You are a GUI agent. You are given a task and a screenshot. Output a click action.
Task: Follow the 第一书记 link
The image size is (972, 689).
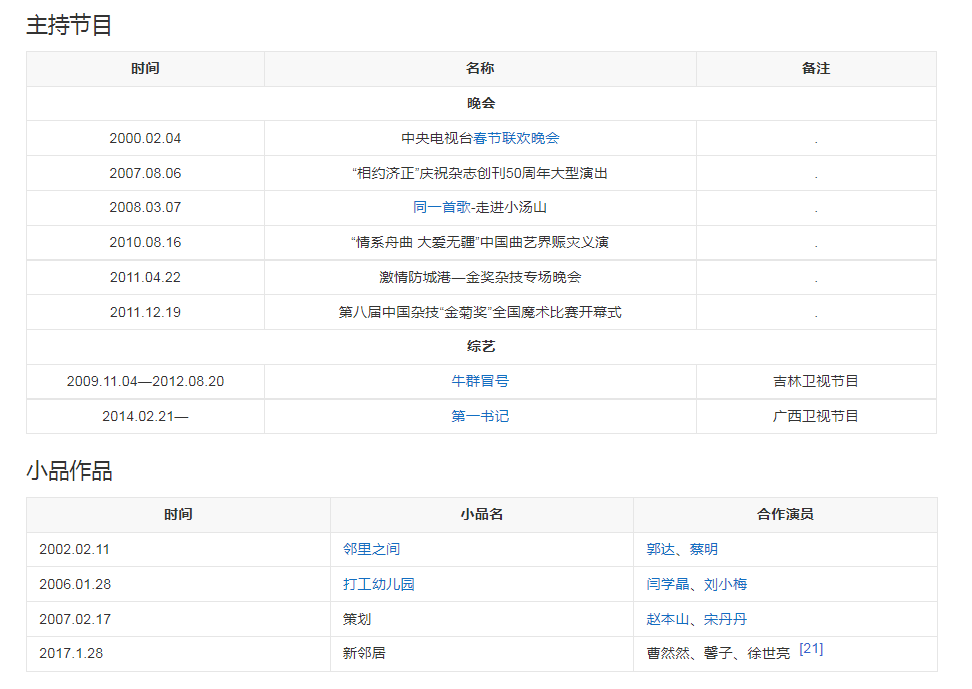click(480, 416)
